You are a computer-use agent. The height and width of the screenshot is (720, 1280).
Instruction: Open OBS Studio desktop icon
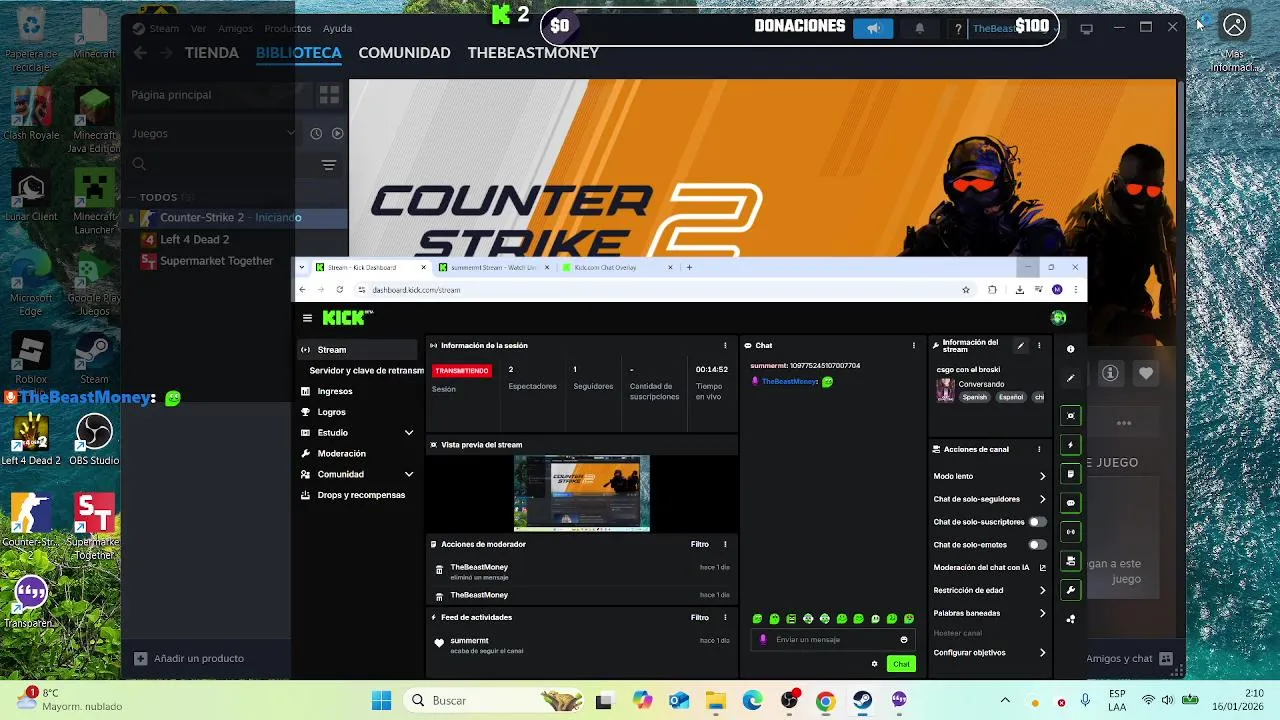[94, 440]
